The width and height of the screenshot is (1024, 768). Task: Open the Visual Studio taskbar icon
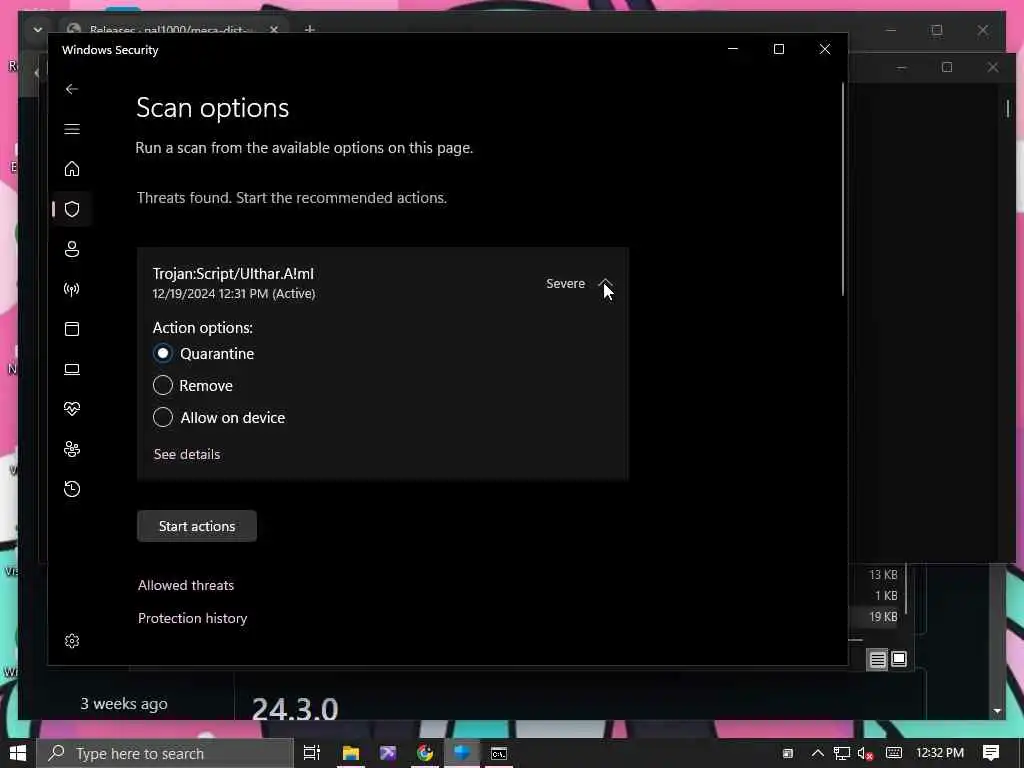(388, 753)
